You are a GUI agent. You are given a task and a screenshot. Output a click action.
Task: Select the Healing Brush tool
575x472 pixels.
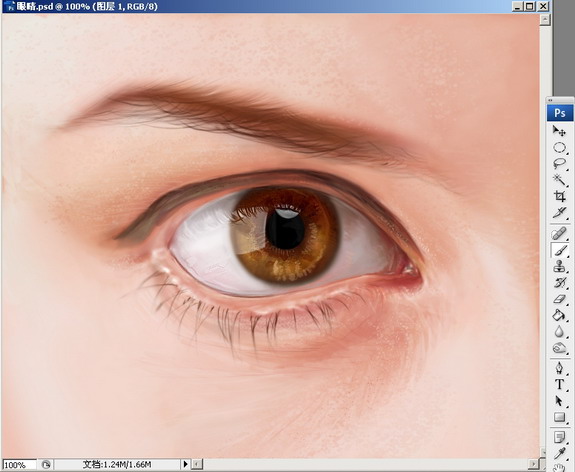tap(560, 234)
